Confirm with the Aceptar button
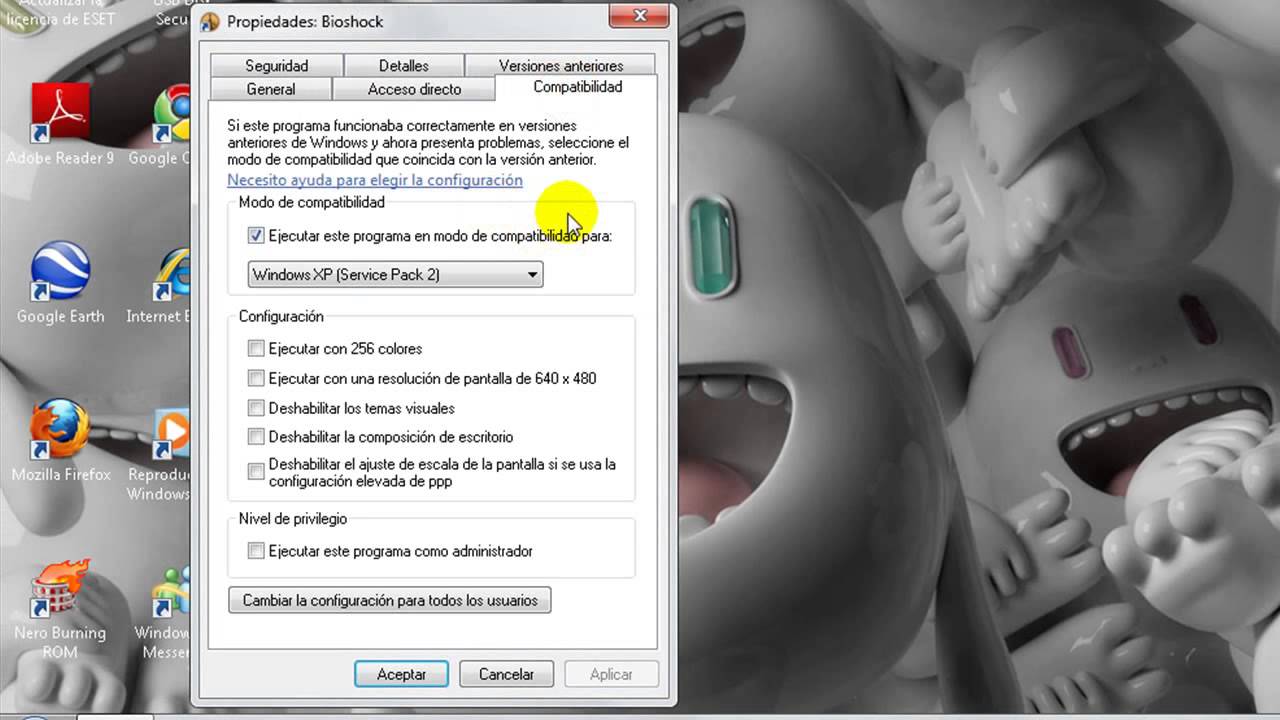 [402, 674]
